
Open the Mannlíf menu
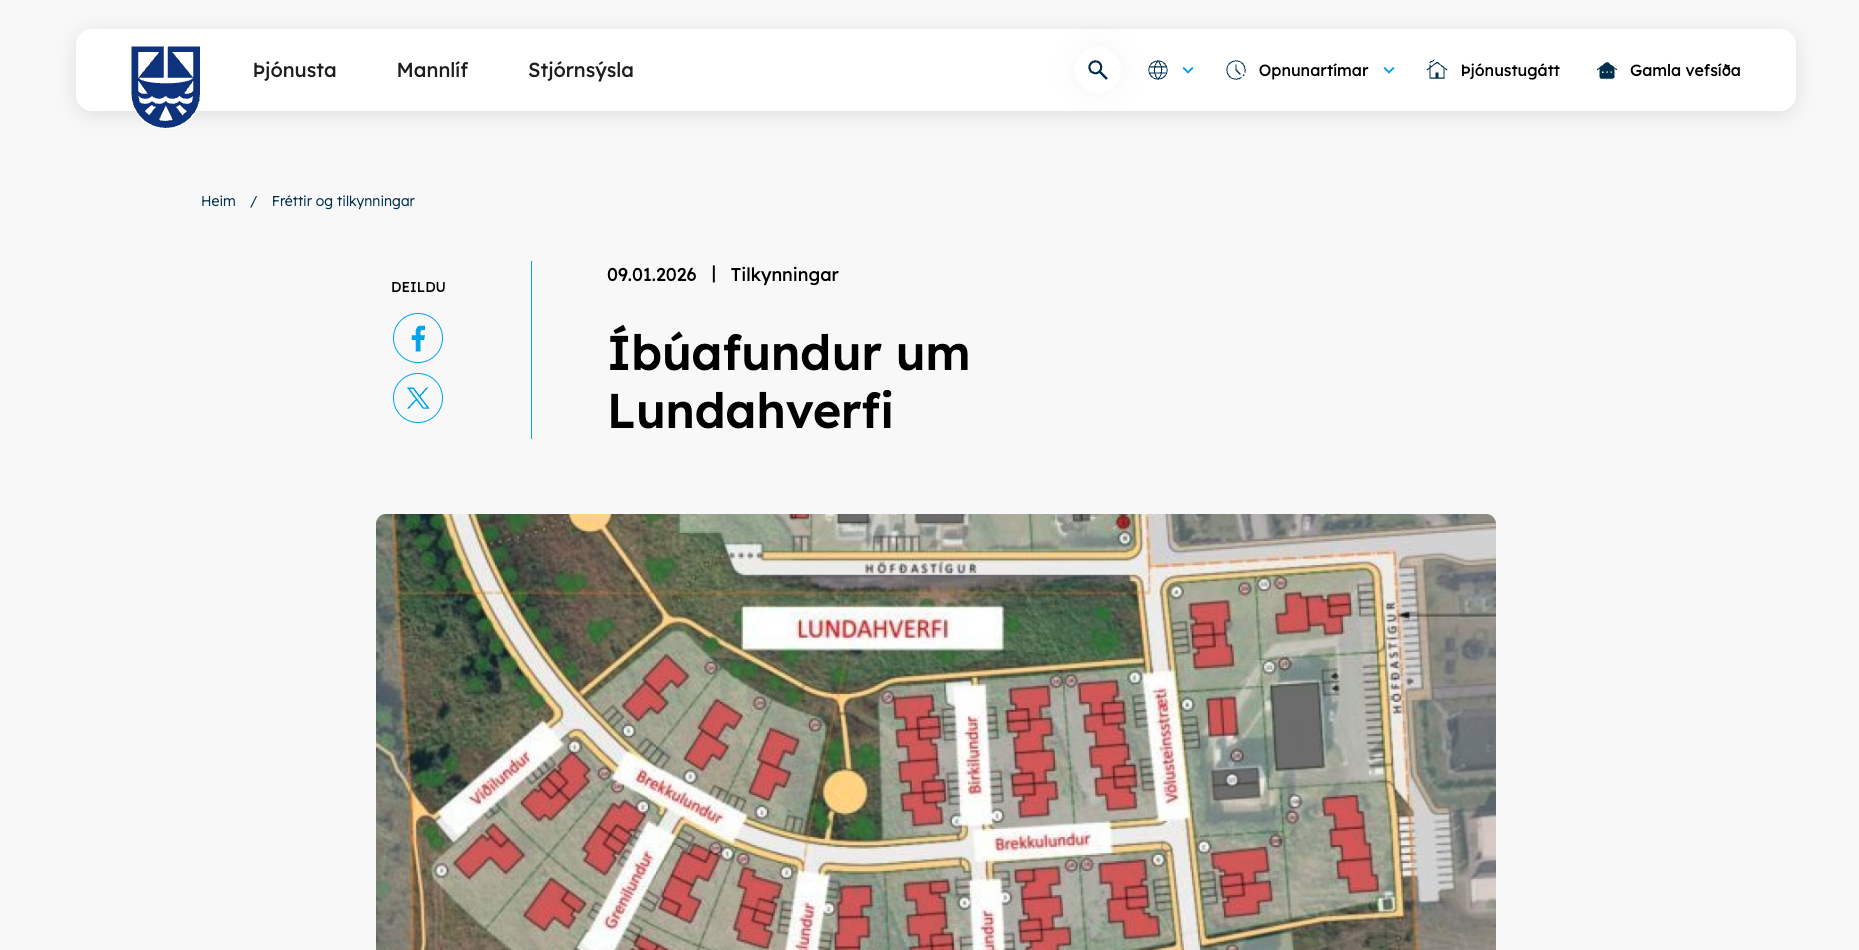pyautogui.click(x=432, y=70)
